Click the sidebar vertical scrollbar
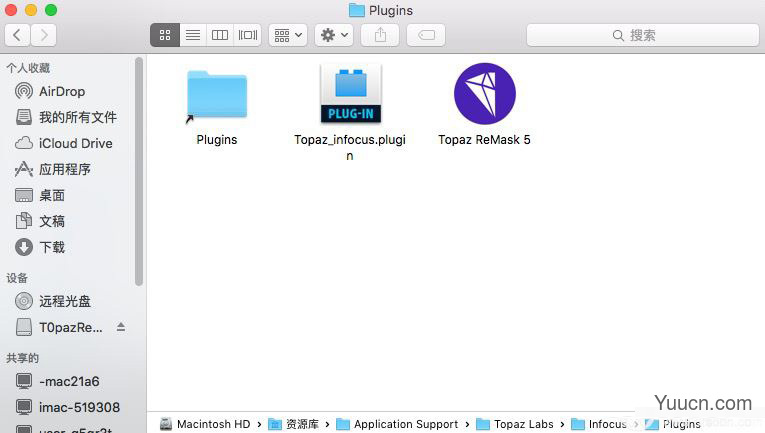Image resolution: width=765 pixels, height=433 pixels. pyautogui.click(x=139, y=171)
